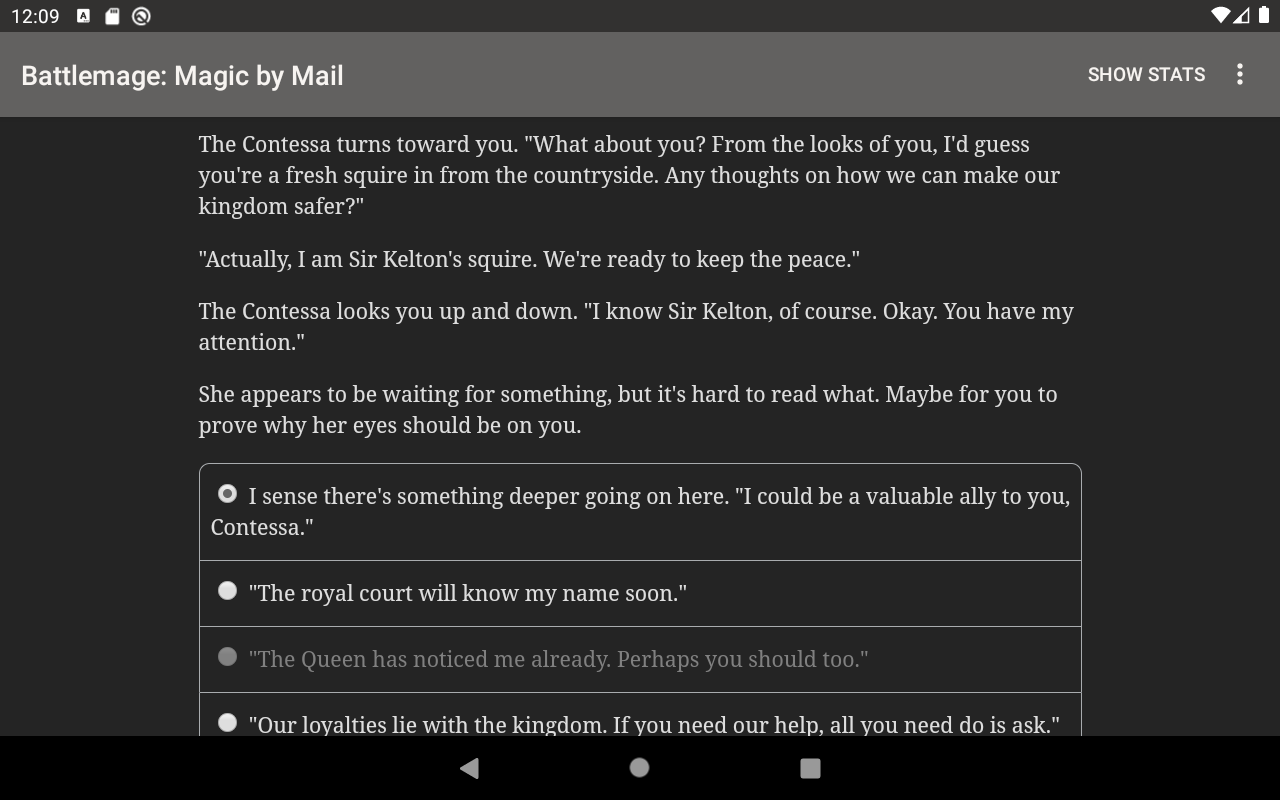1280x800 pixels.
Task: Tap the cellular signal strength icon
Action: tap(1241, 16)
